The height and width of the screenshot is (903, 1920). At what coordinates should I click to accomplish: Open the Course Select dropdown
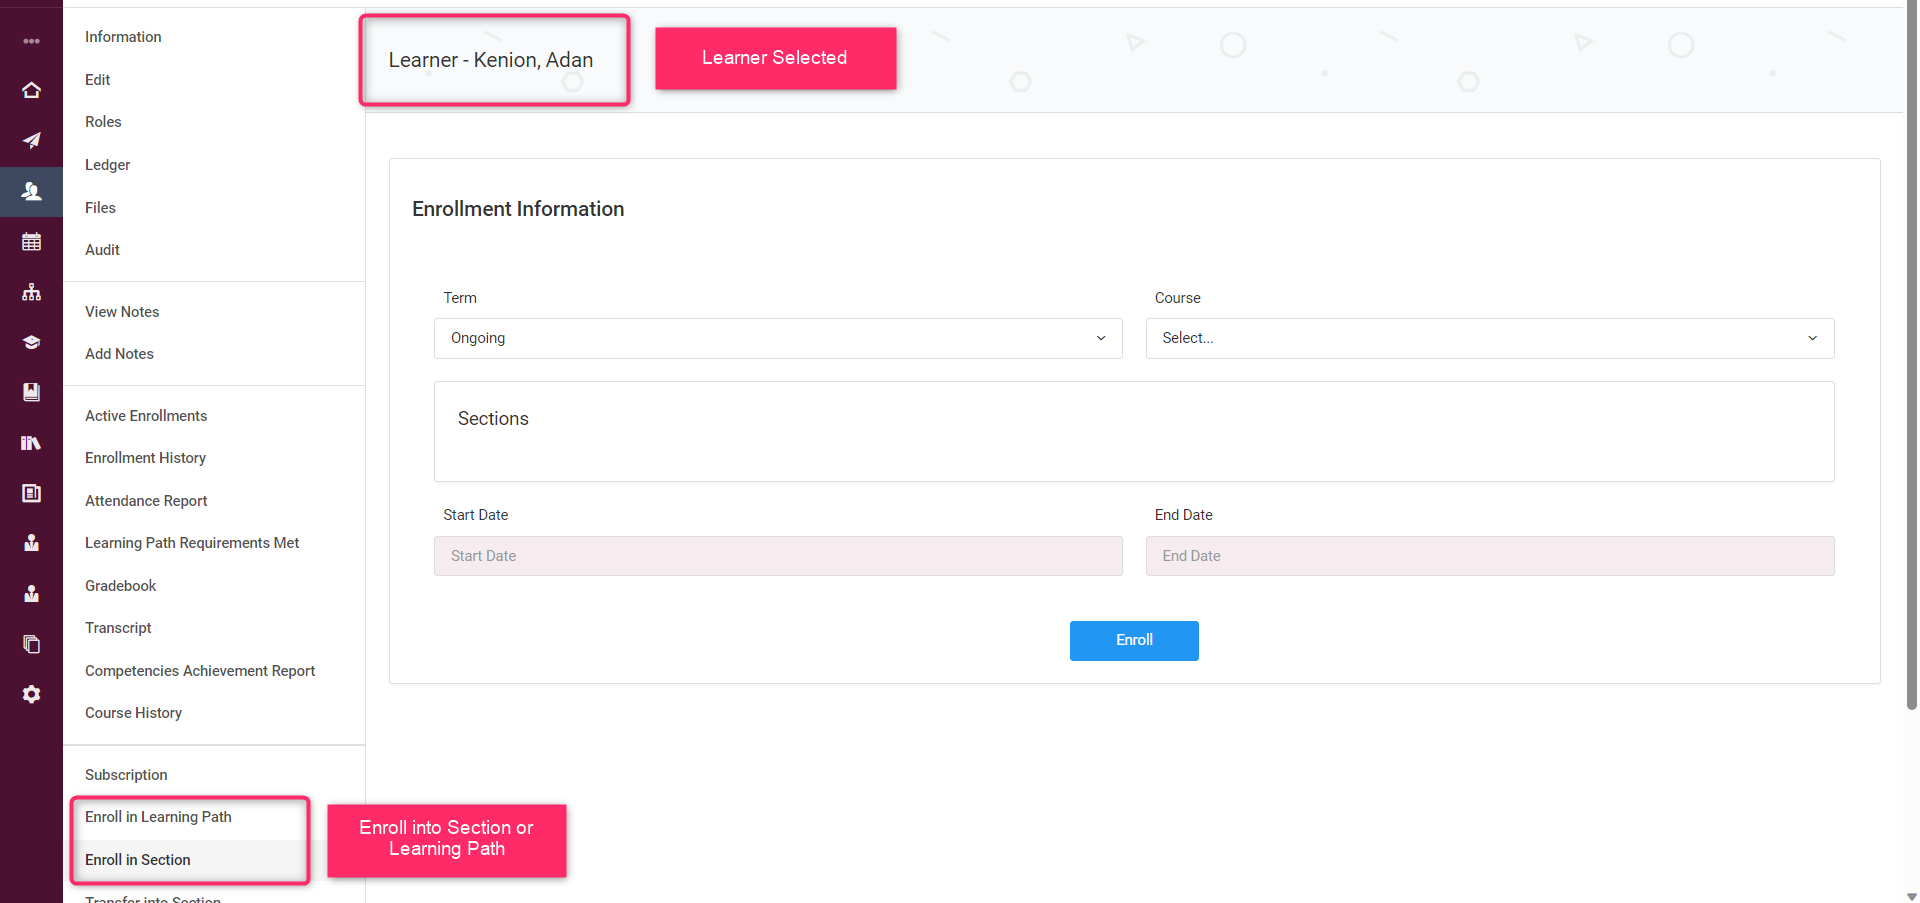tap(1490, 338)
